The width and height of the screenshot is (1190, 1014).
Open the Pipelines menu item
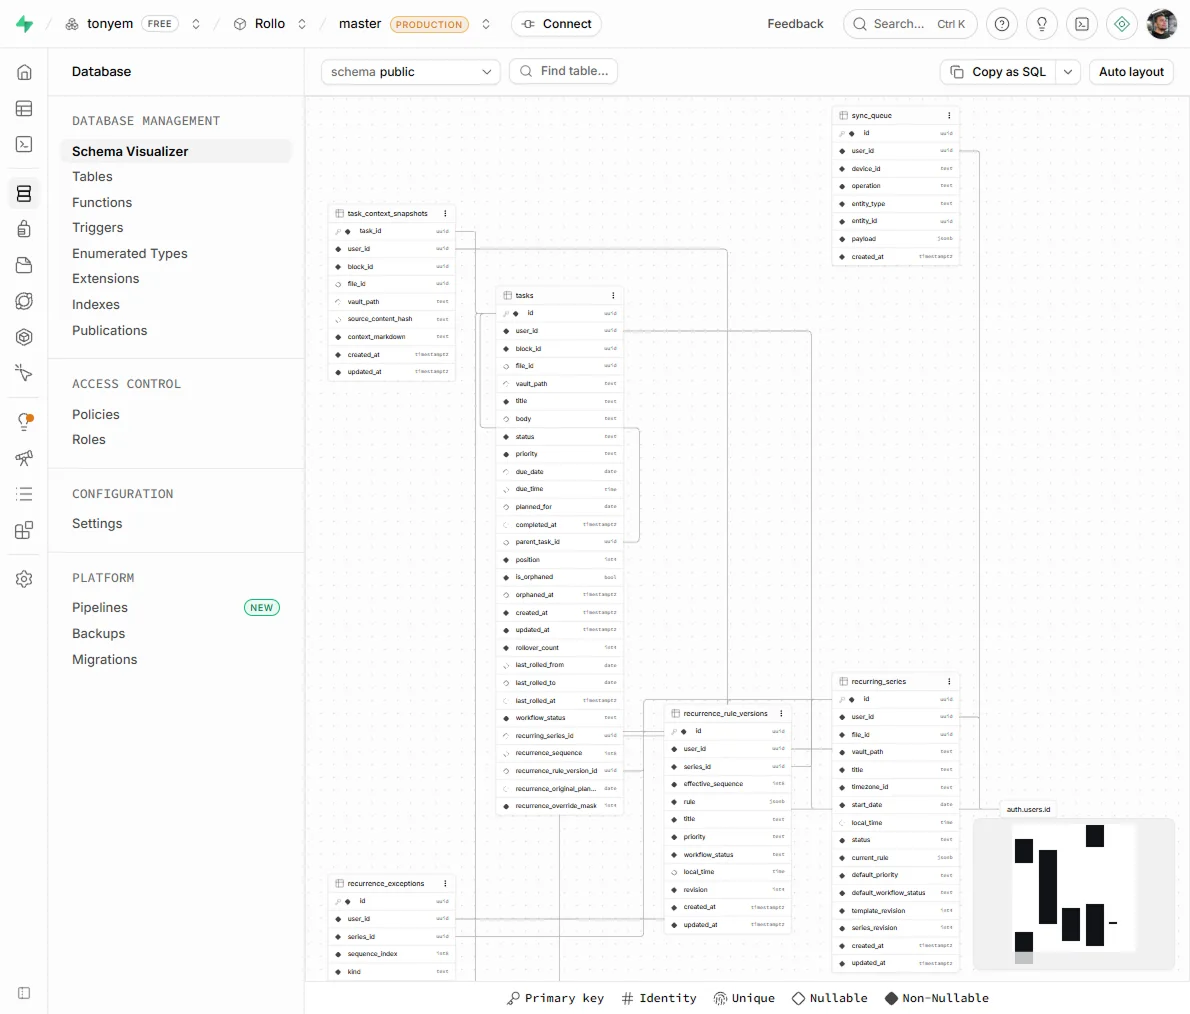(99, 607)
